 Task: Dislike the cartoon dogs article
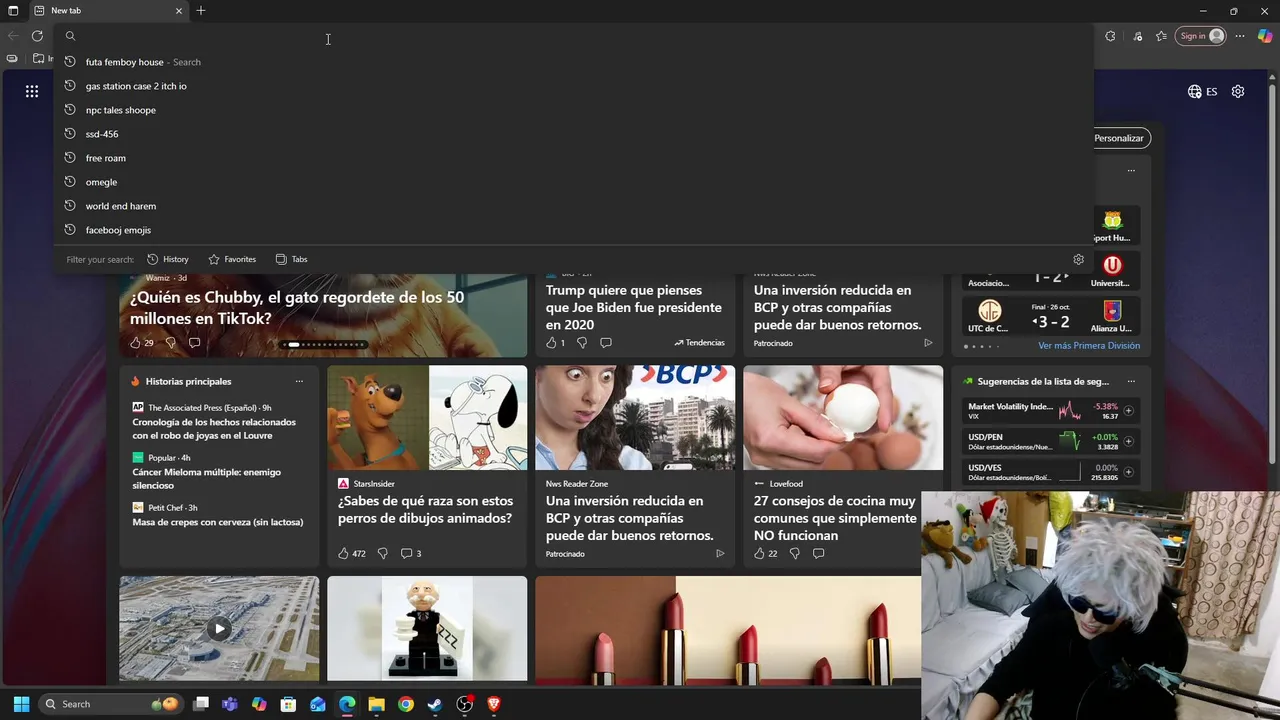pos(382,553)
